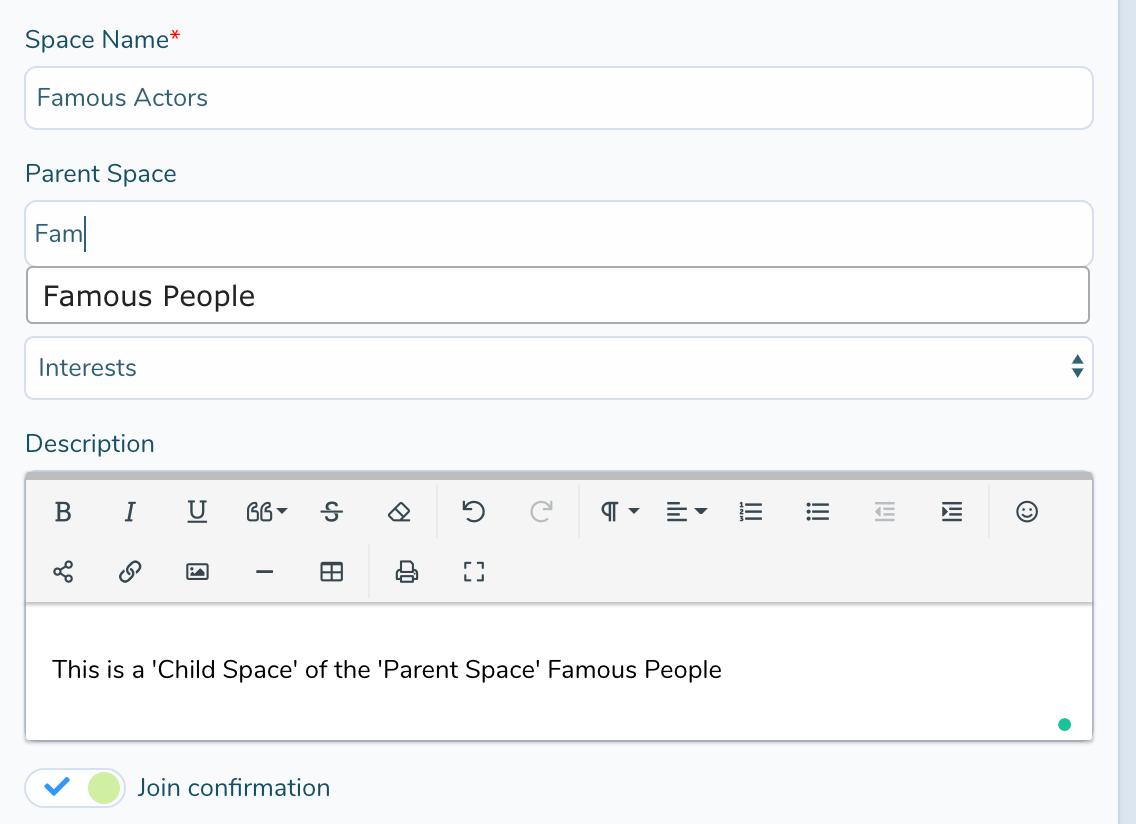Select Famous People suggestion
Screen dimensions: 1136x824
[x=557, y=296]
